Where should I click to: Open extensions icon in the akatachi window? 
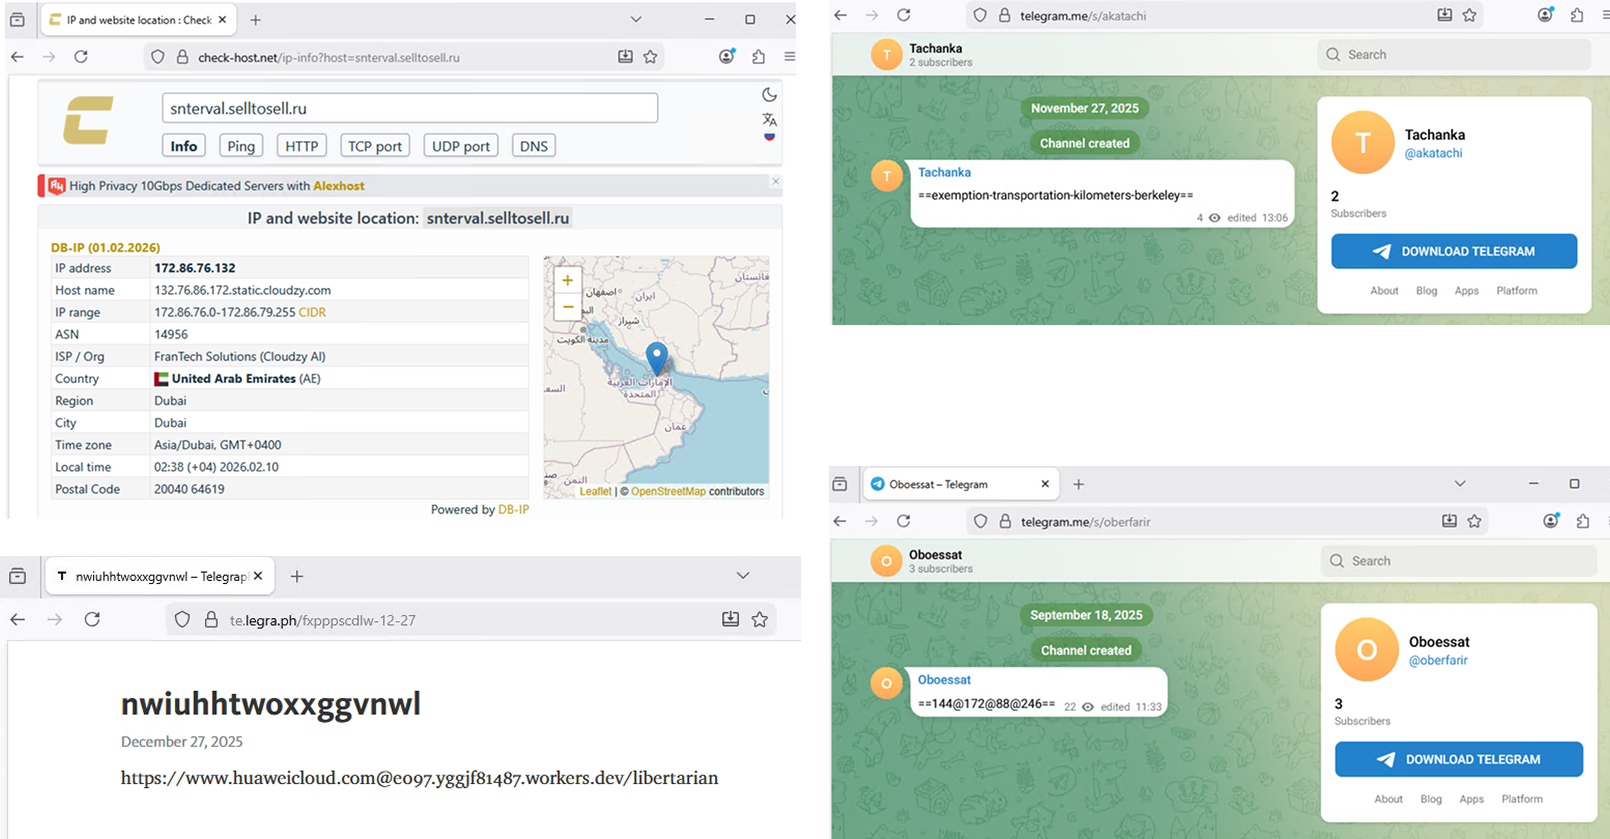tap(1577, 15)
